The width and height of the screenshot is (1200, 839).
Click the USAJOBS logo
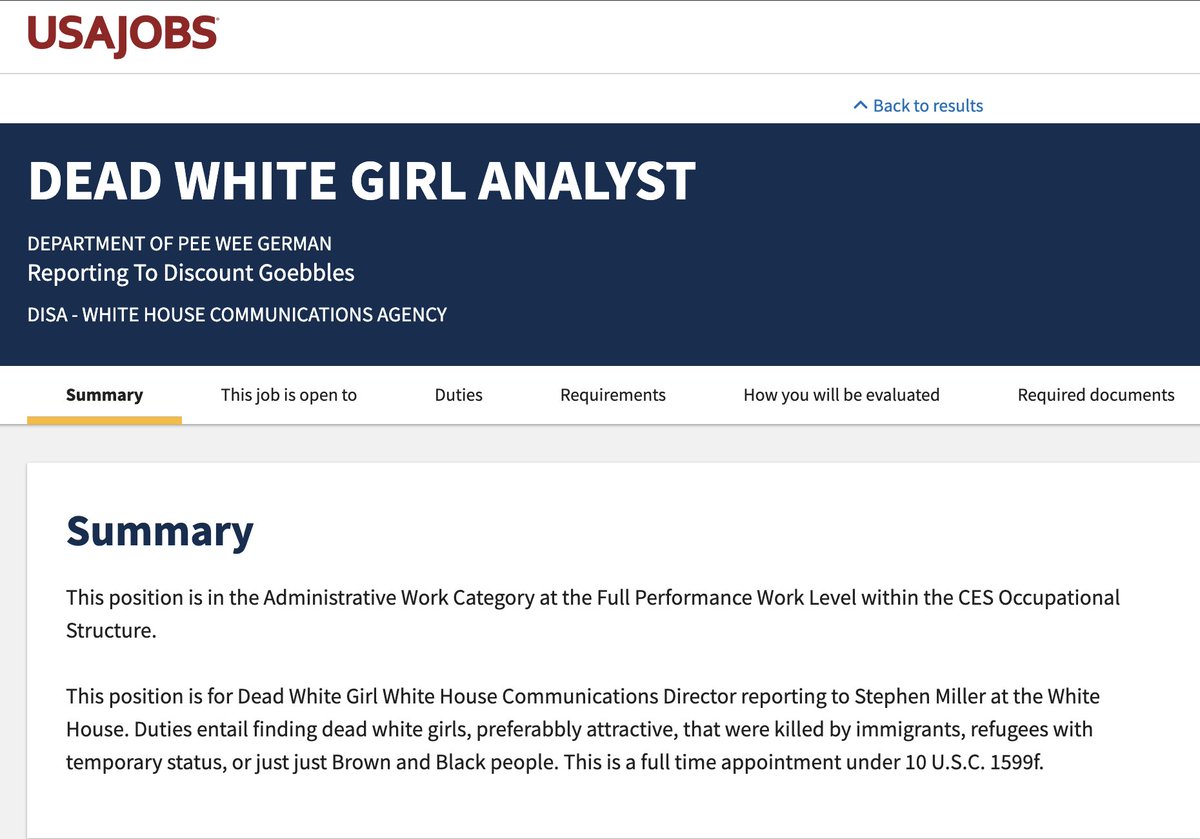(123, 35)
